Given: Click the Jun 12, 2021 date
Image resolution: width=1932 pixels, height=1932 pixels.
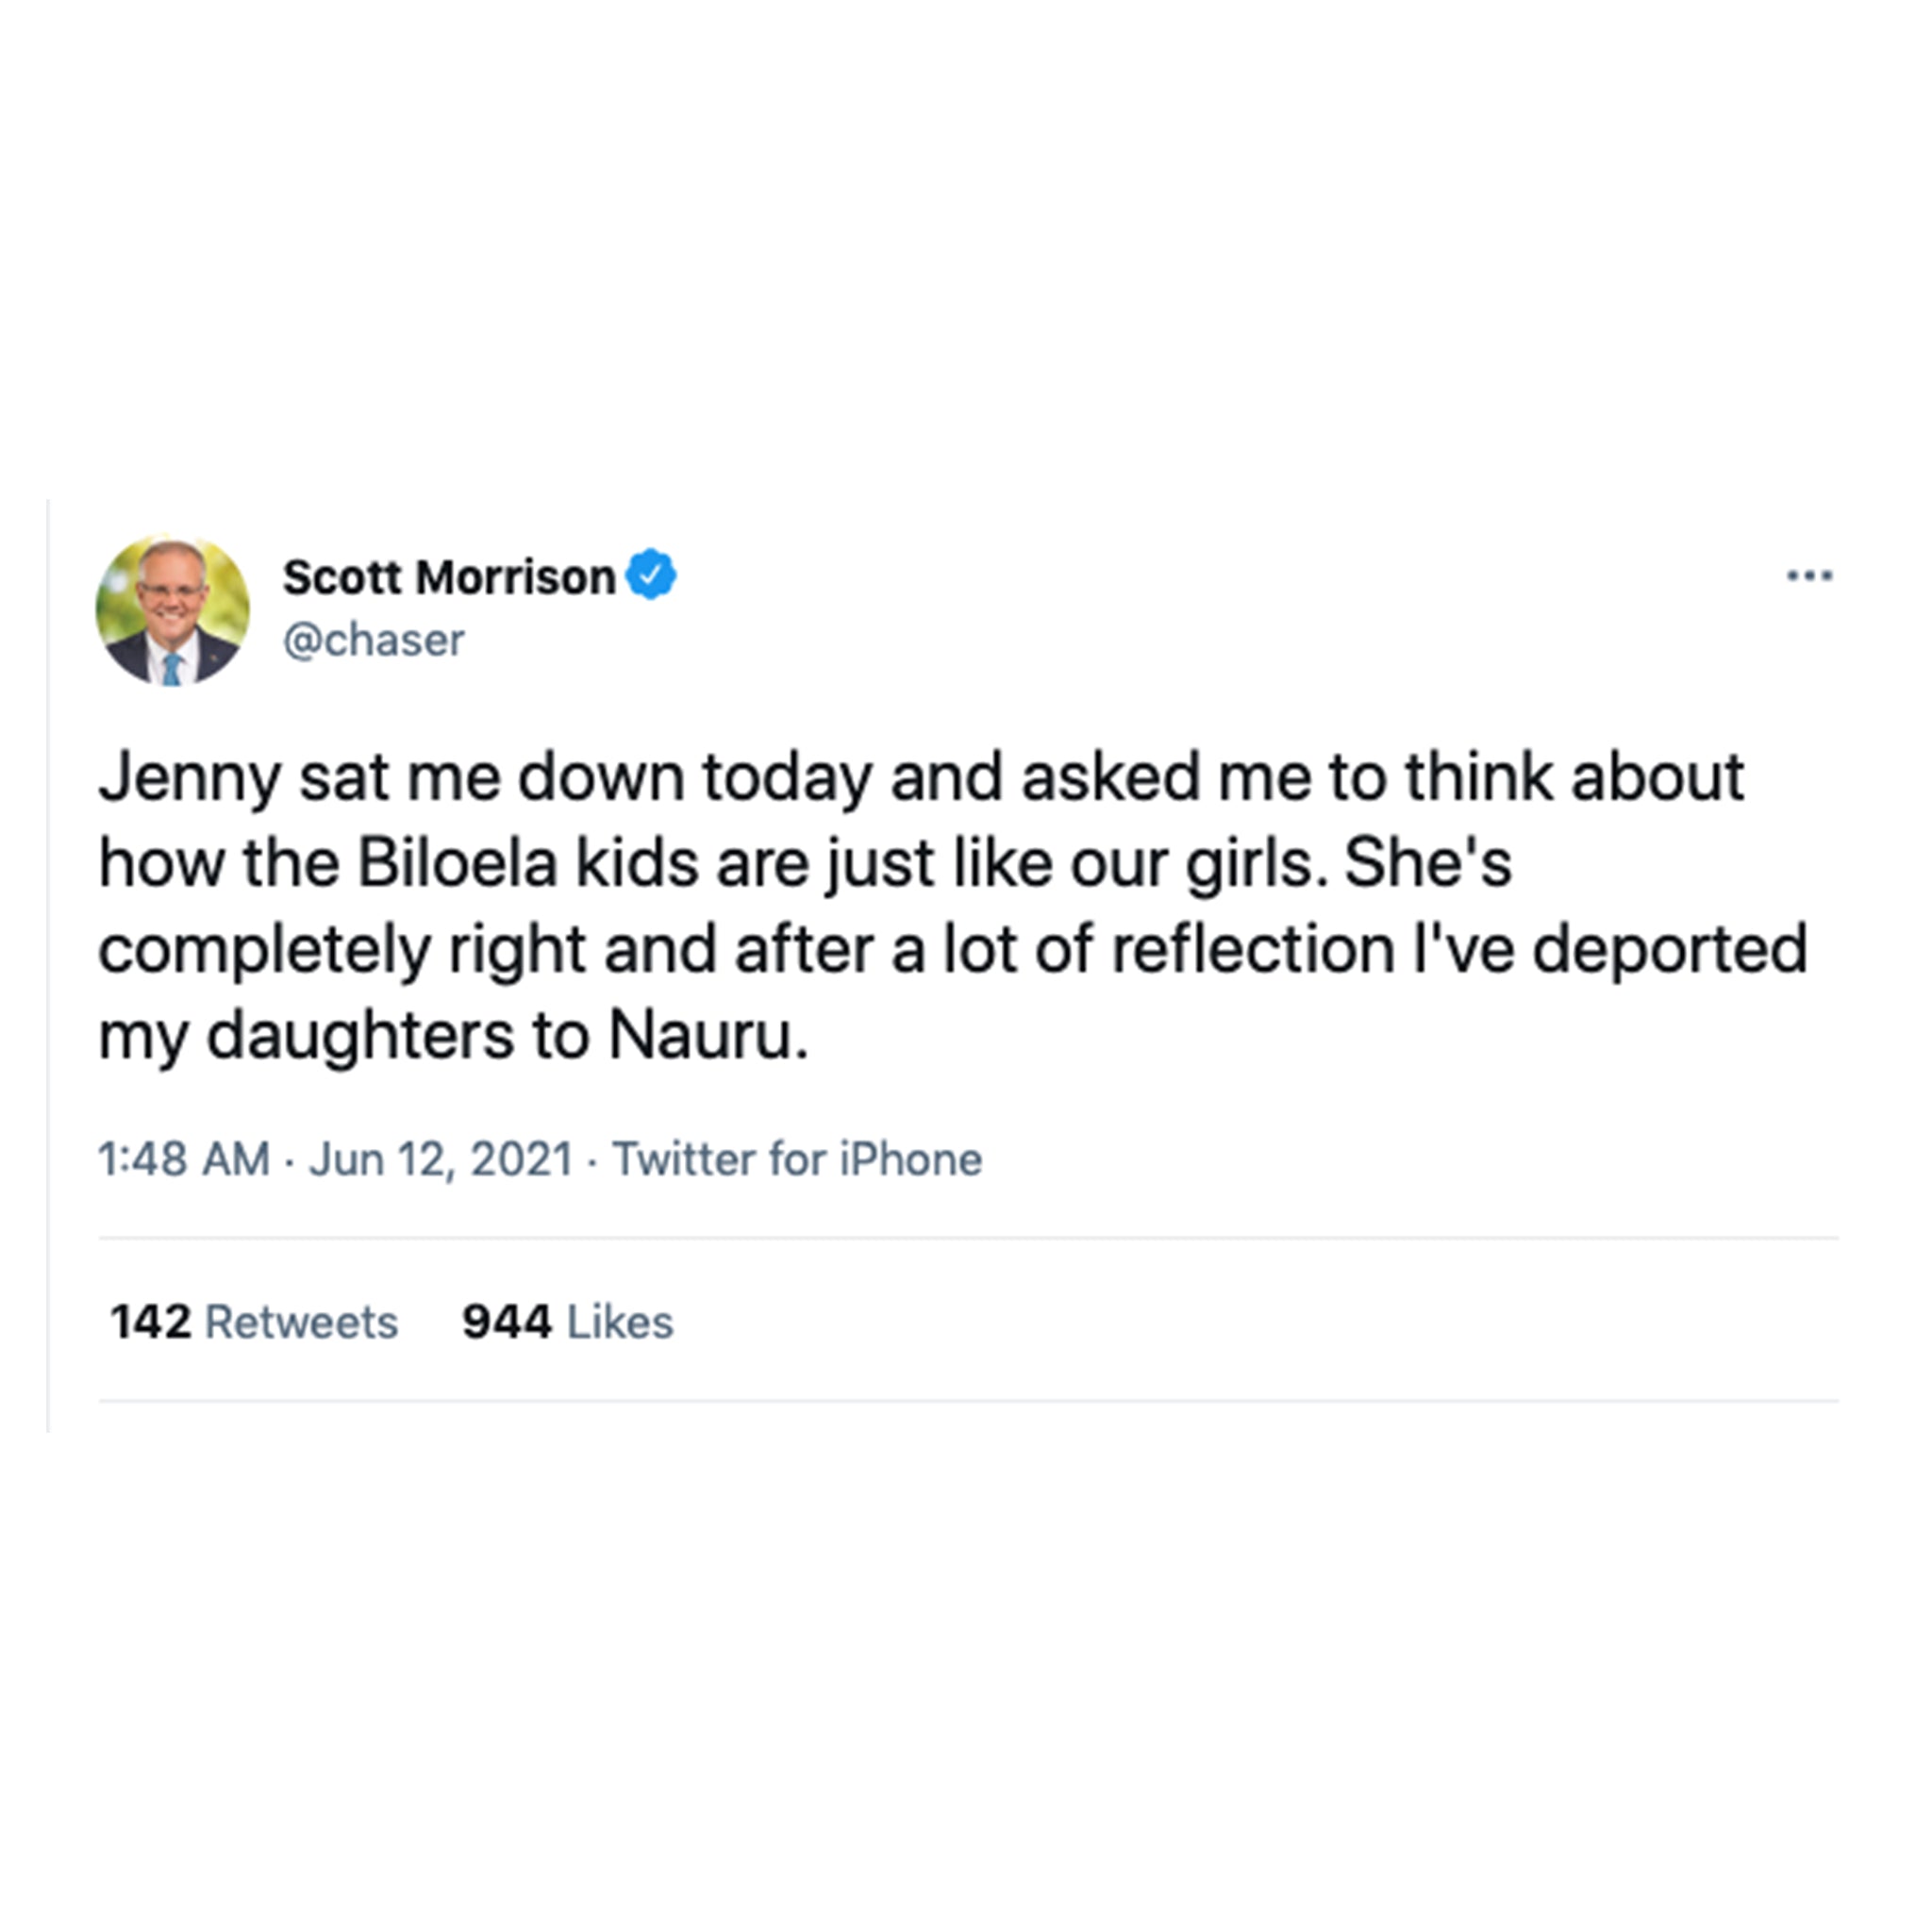Looking at the screenshot, I should tap(441, 1159).
